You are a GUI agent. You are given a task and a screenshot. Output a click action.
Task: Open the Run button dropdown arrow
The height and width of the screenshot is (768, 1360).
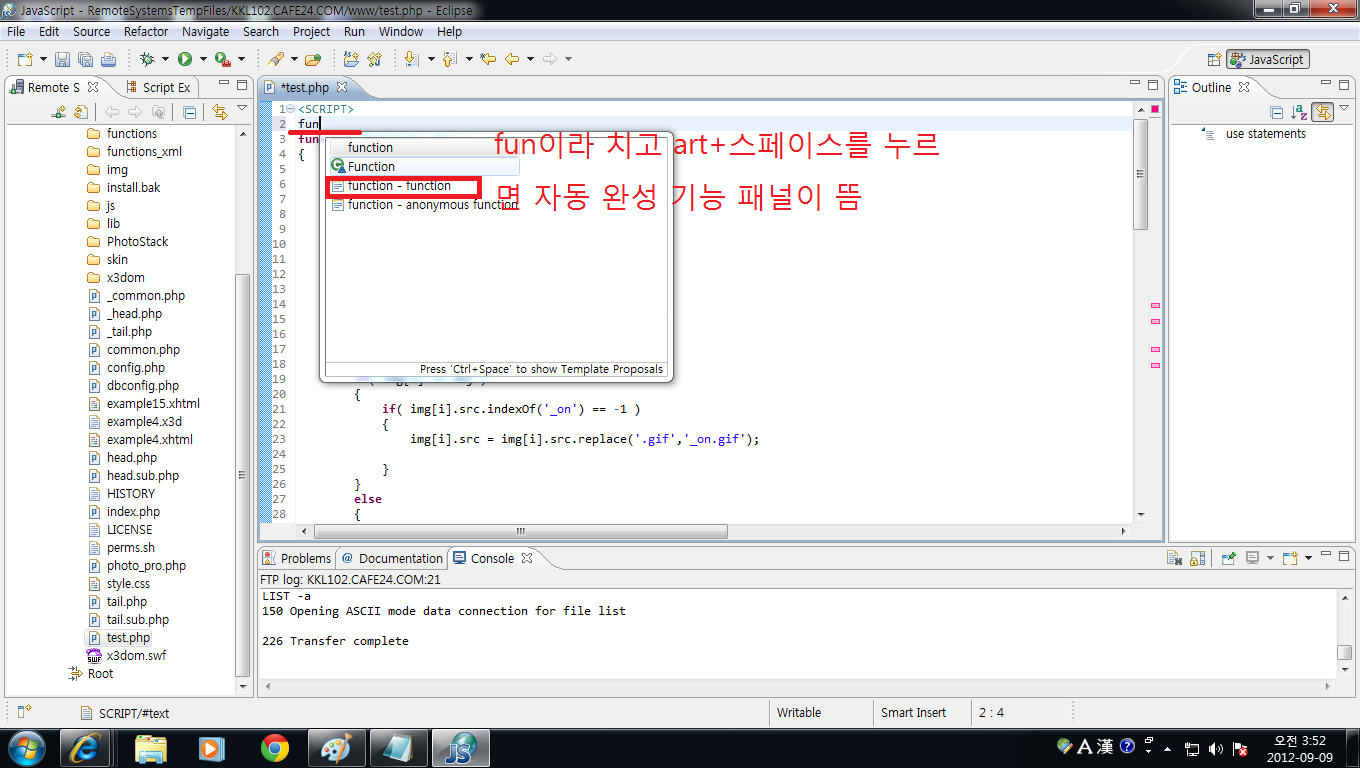pos(203,60)
